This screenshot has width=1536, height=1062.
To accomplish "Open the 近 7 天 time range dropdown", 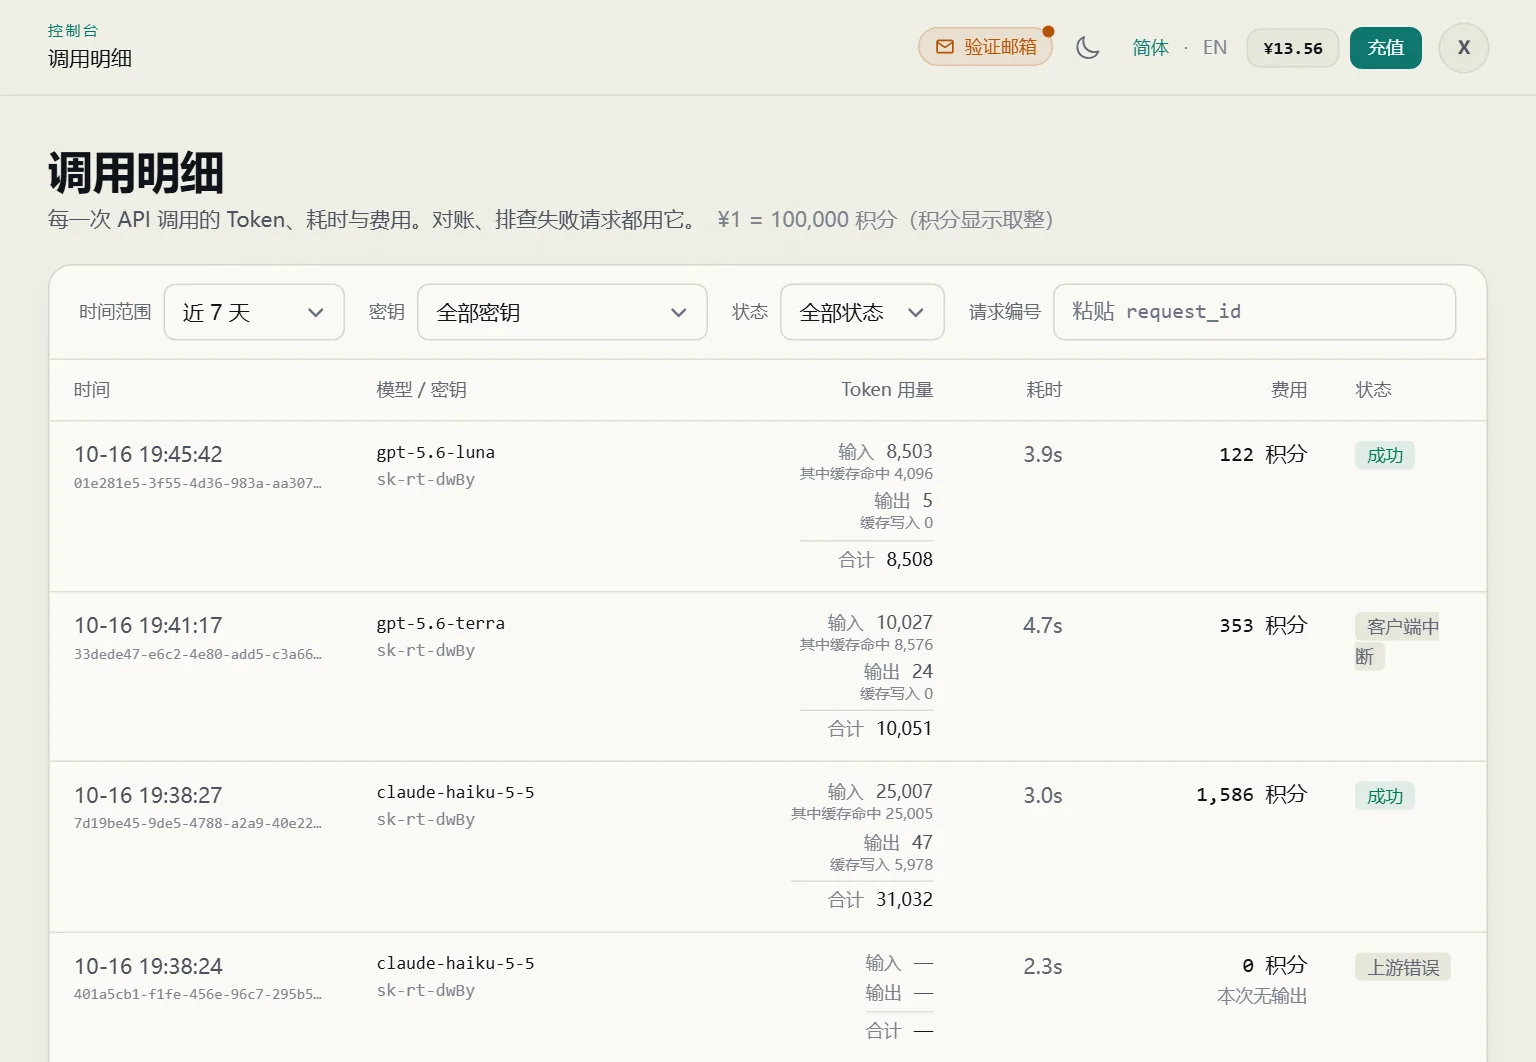I will 254,312.
